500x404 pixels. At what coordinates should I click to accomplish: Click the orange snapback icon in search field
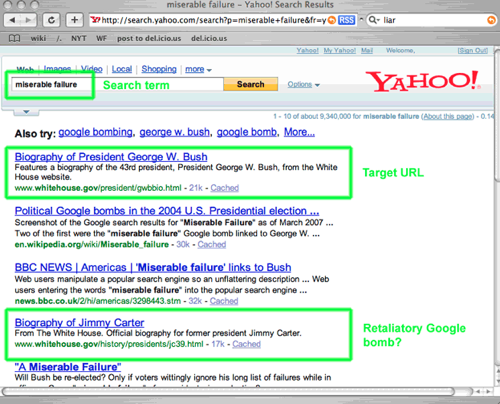491,20
